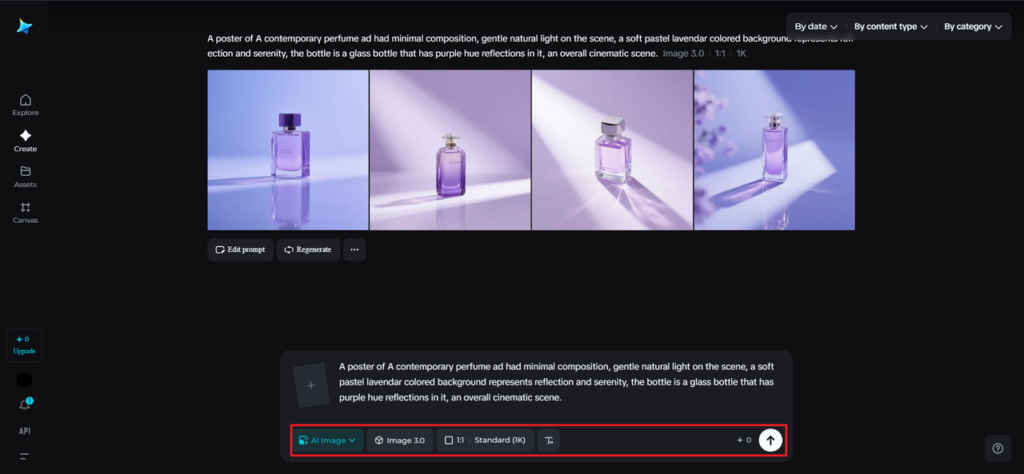Expand the sidebar menu lines icon
This screenshot has height=474, width=1024.
[x=25, y=456]
